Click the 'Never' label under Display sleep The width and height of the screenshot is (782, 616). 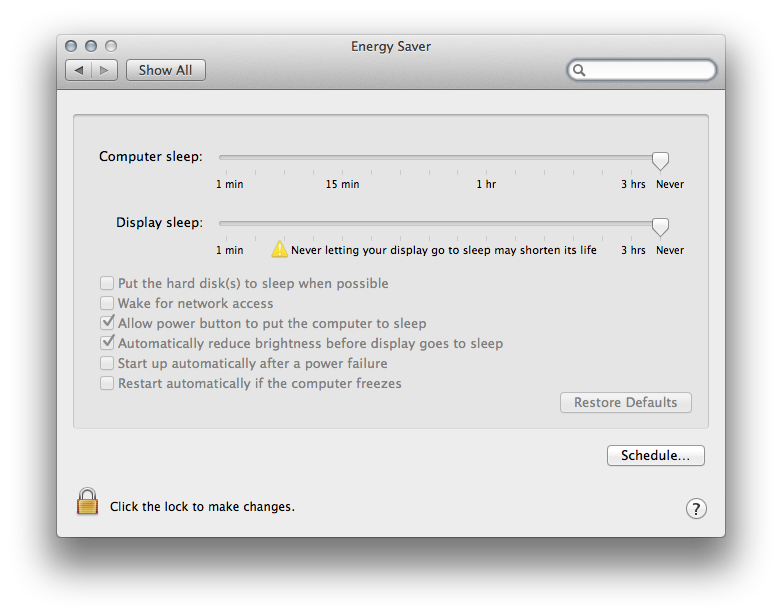670,250
